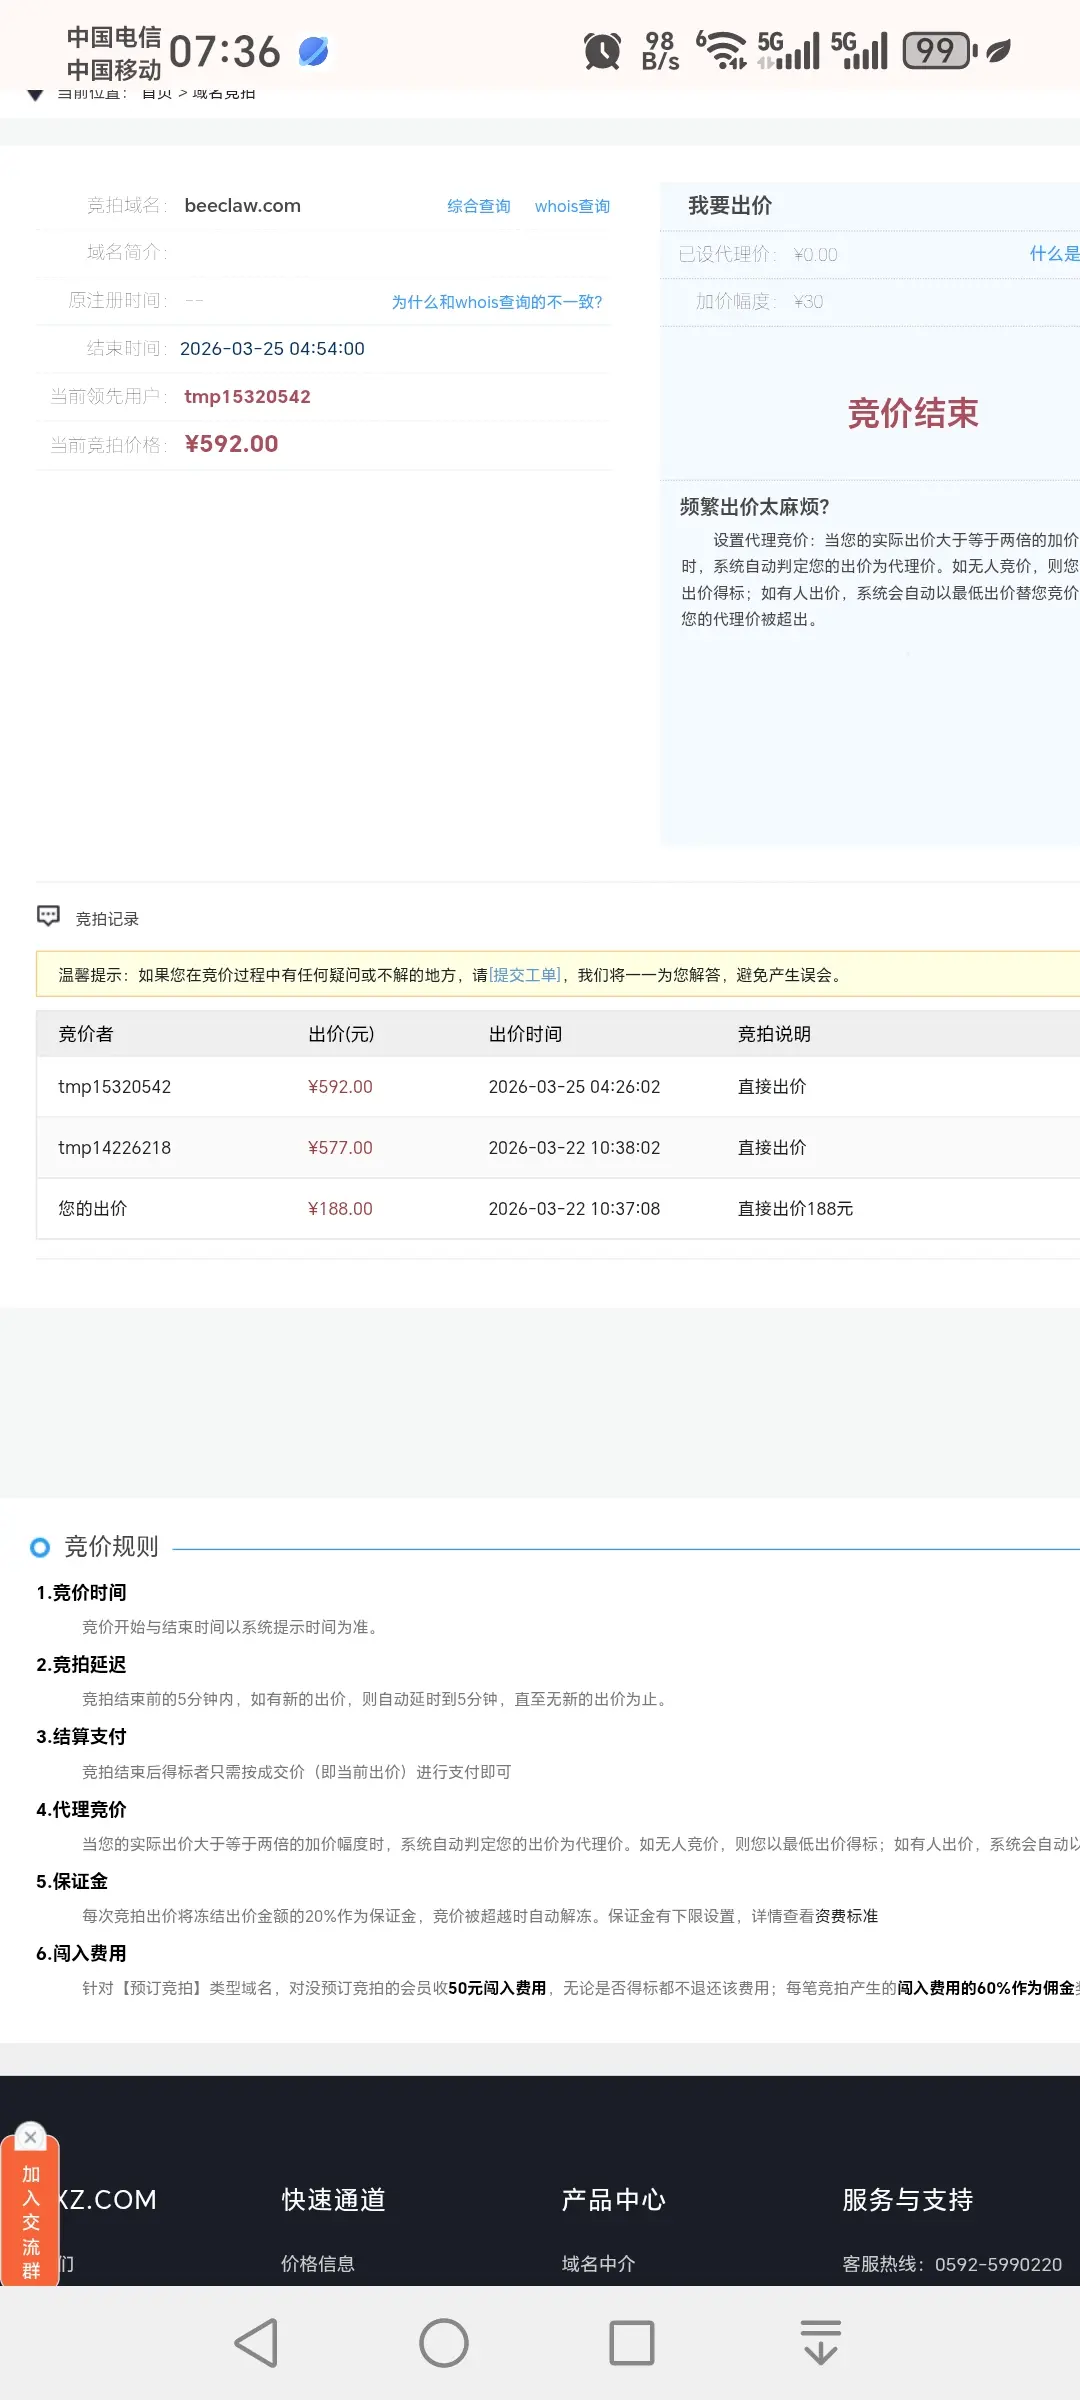Open the orange join chat group widget
The height and width of the screenshot is (2400, 1080).
[x=31, y=2222]
